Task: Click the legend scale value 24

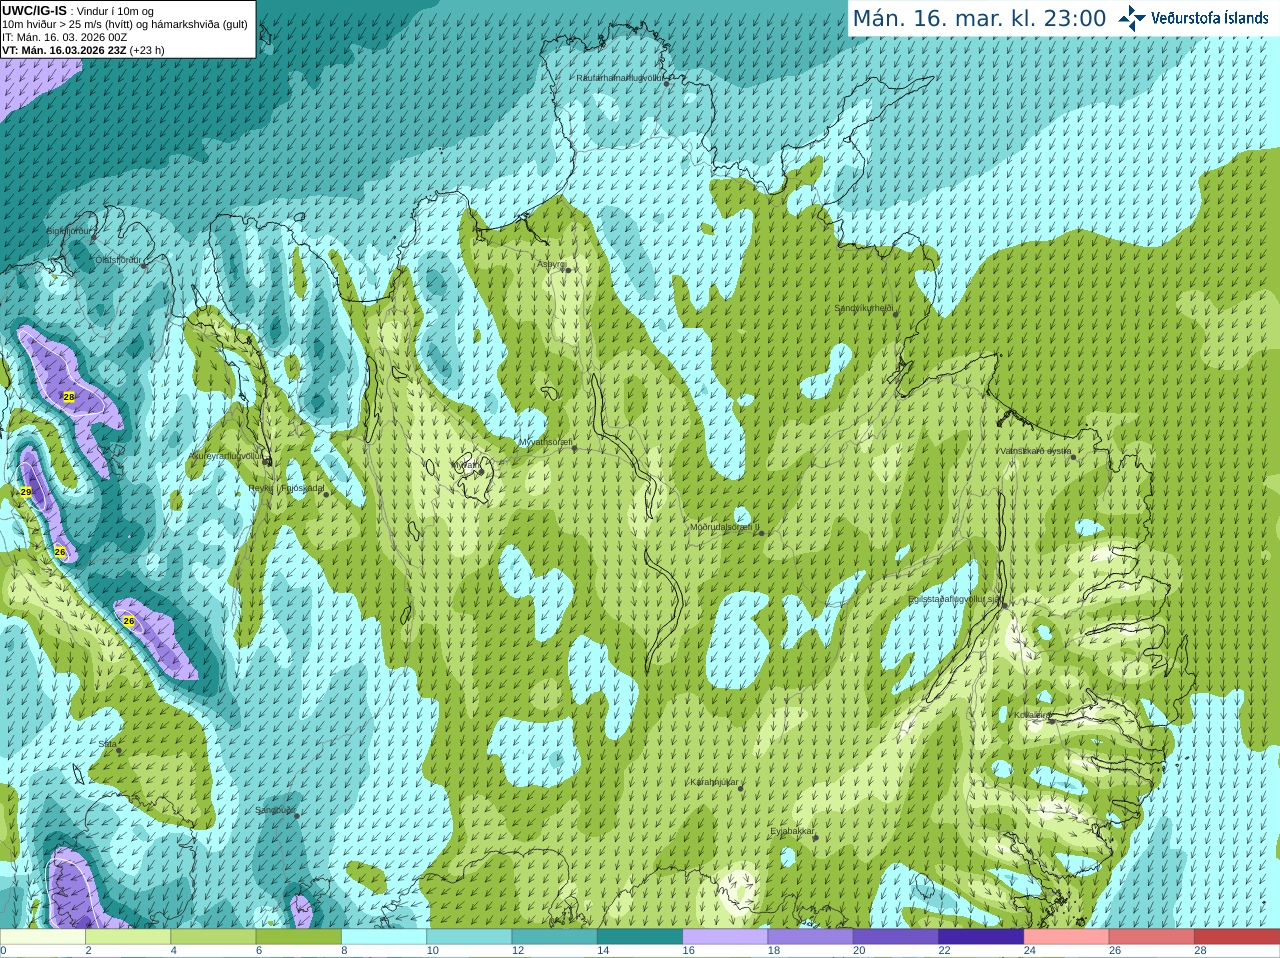Action: 1029,951
